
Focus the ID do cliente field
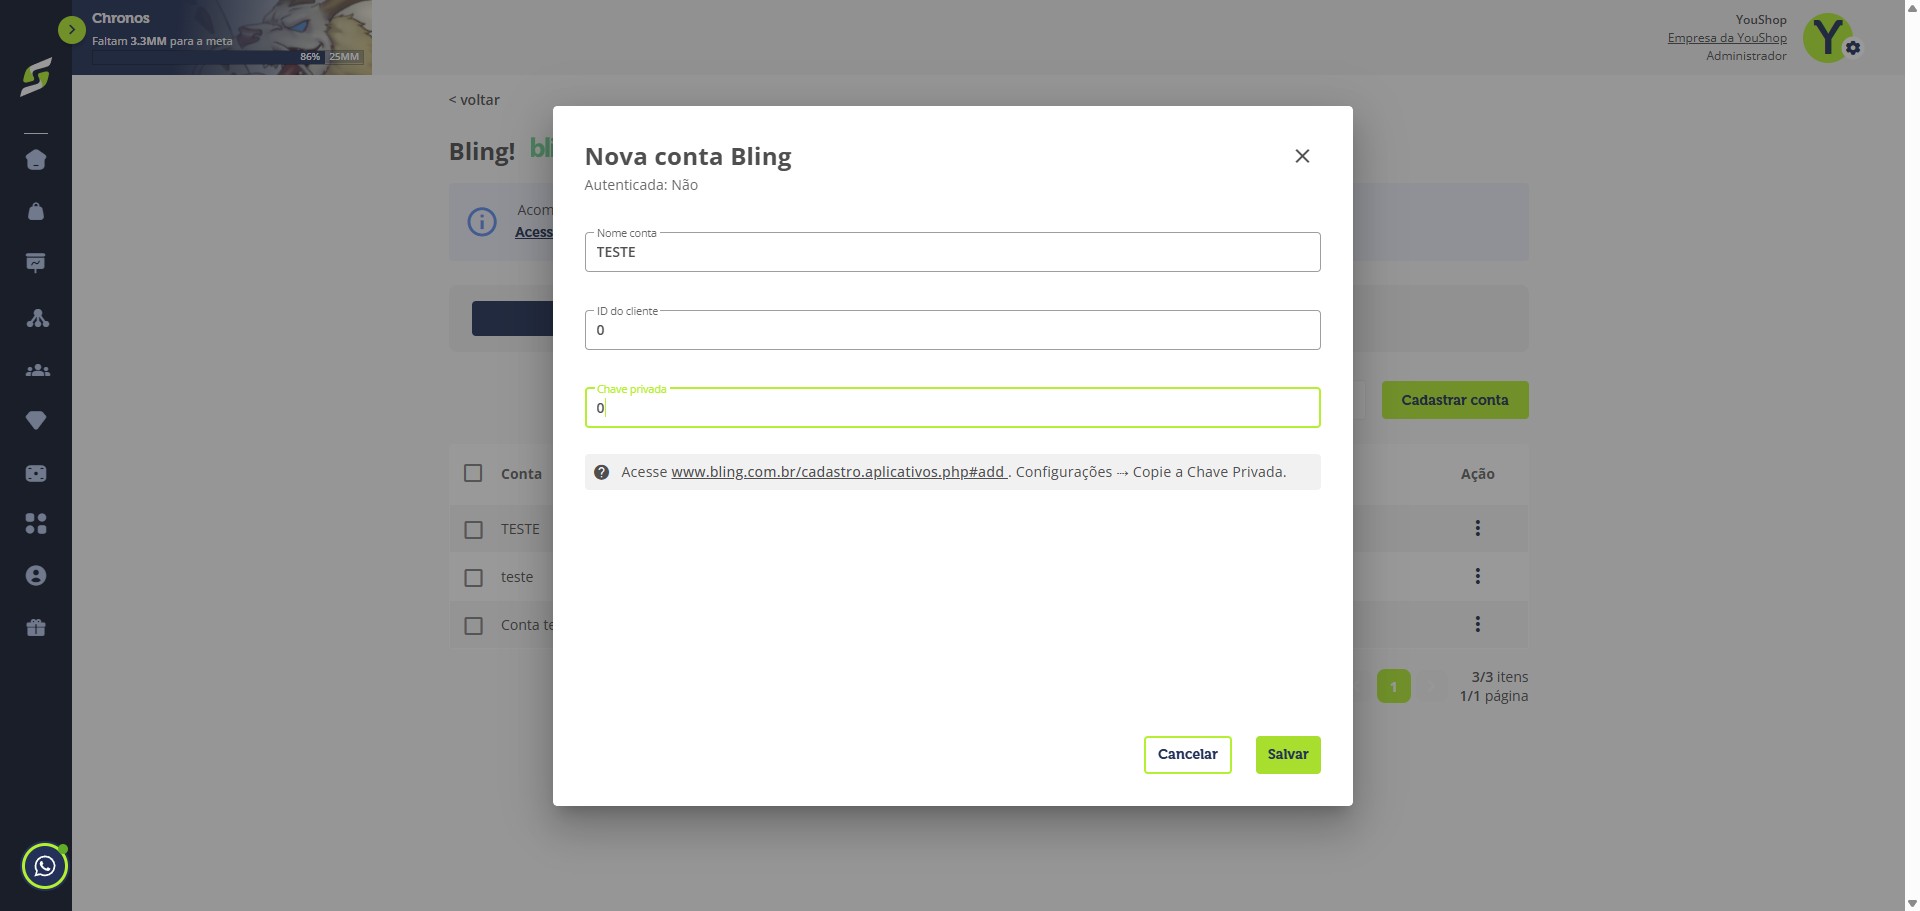click(953, 330)
